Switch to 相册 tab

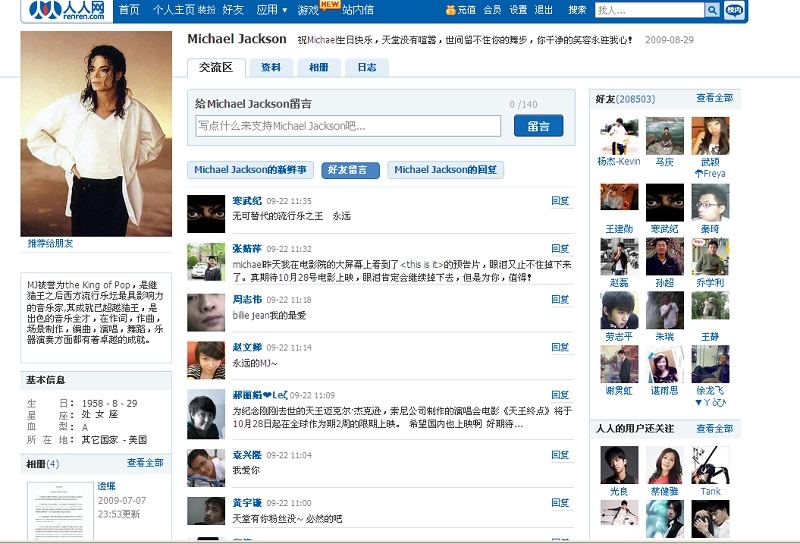(x=319, y=67)
